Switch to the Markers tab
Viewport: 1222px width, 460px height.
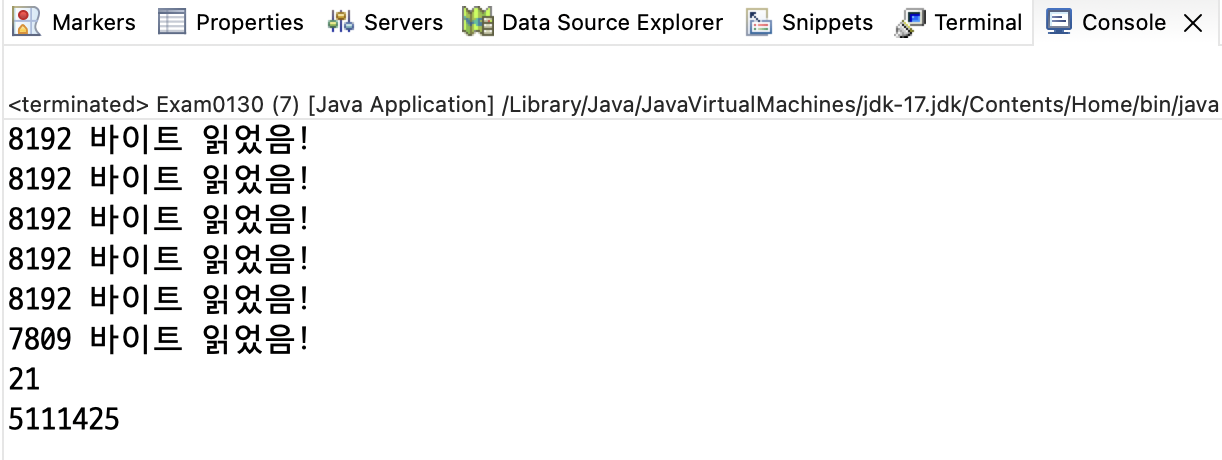coord(94,22)
